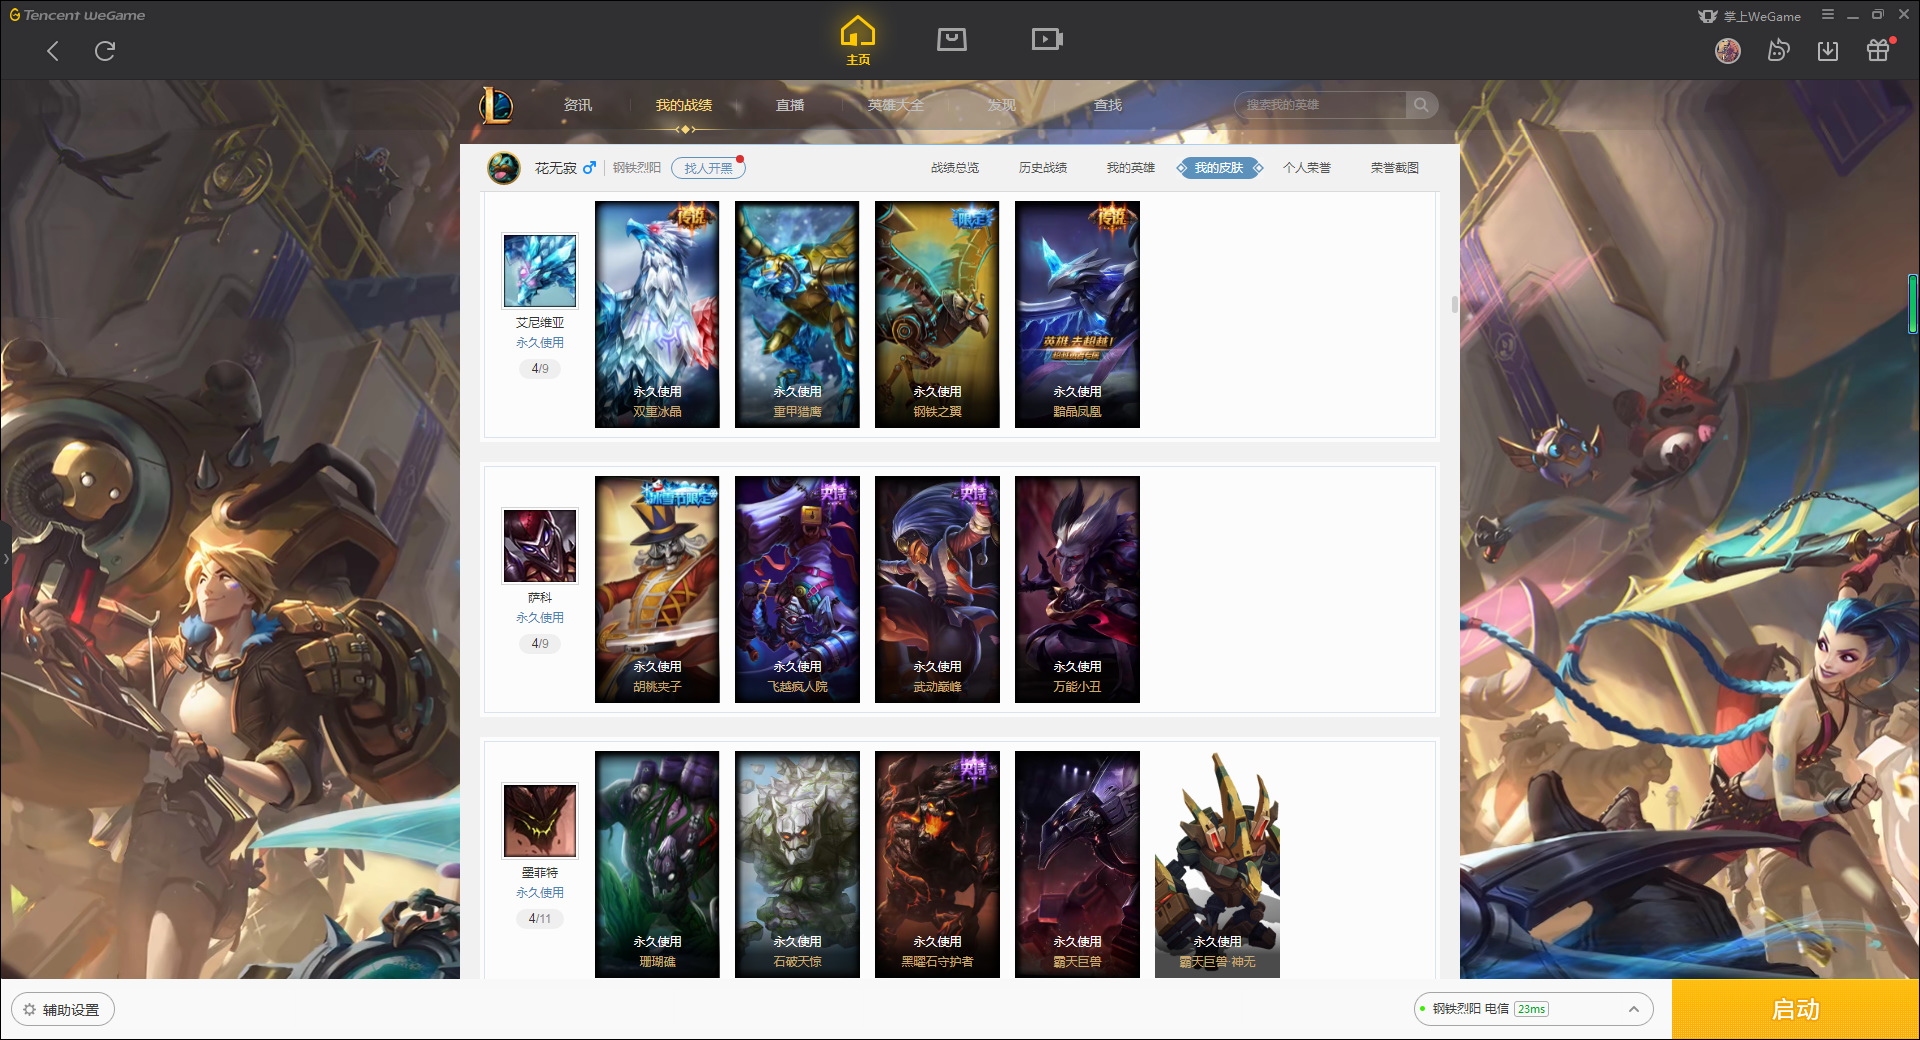Screen dimensions: 1920x1040
Task: Click the search magnifier button
Action: pyautogui.click(x=1421, y=105)
